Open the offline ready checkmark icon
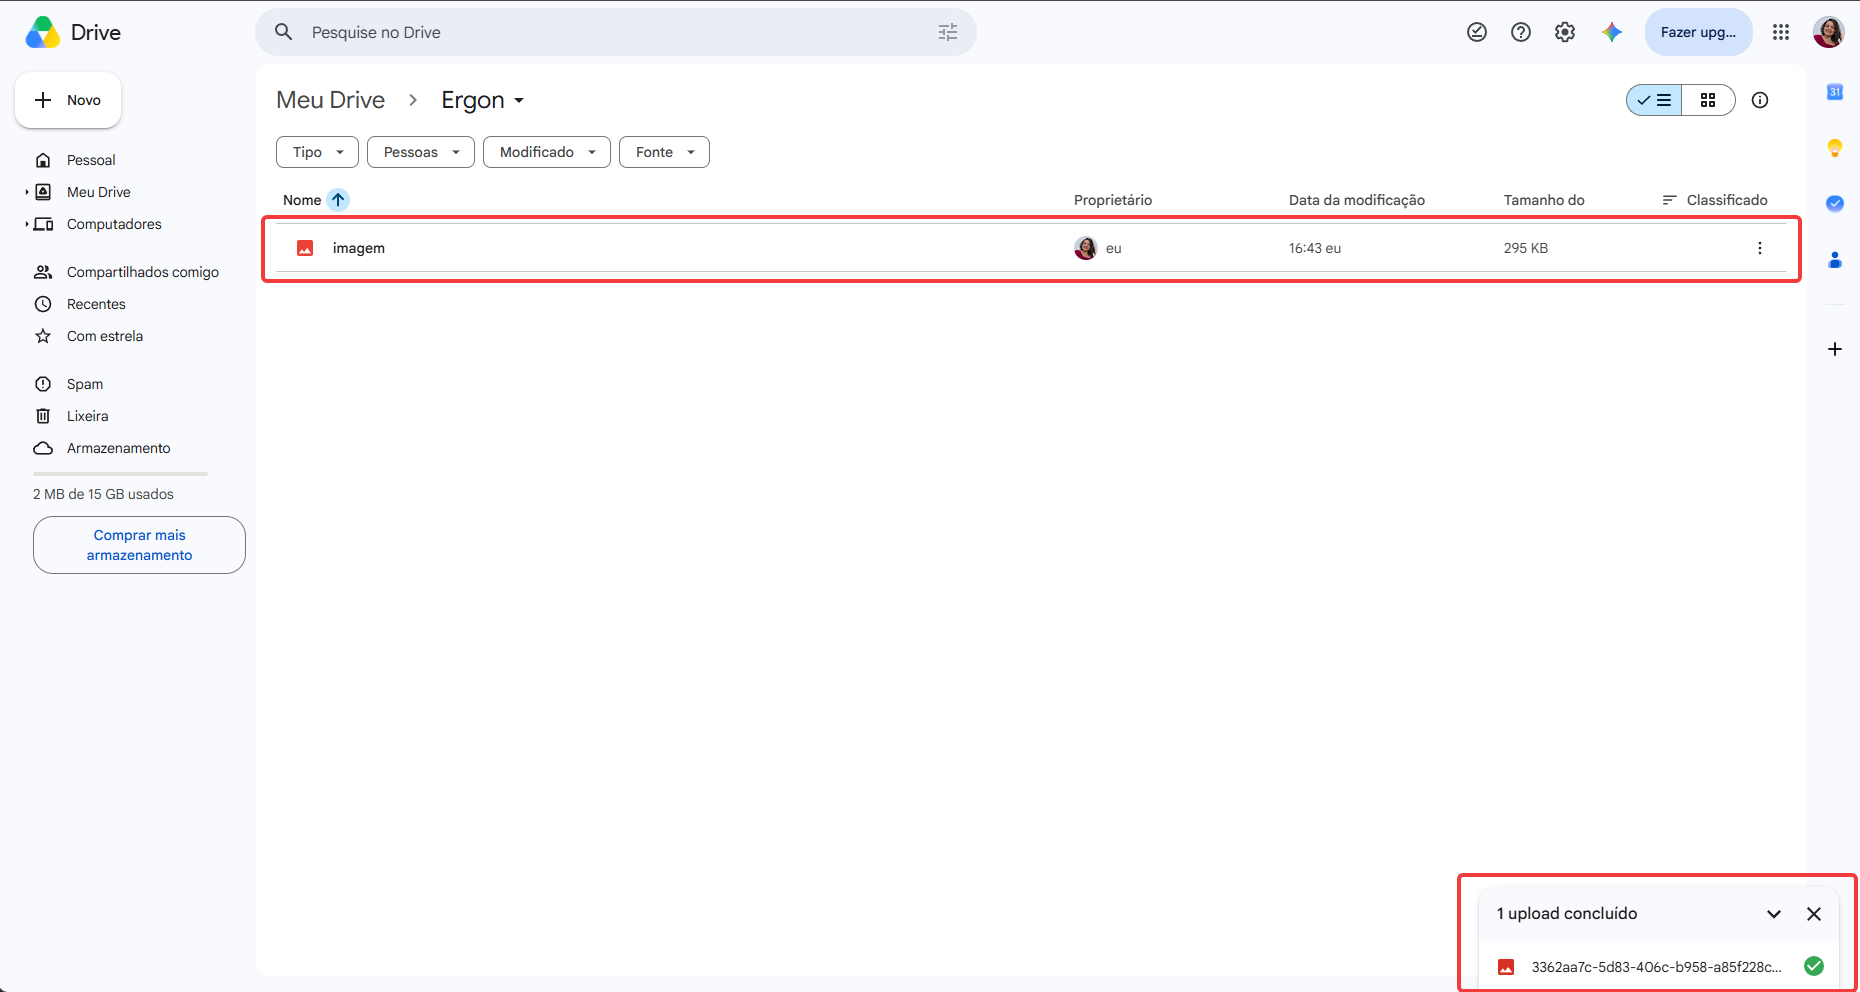 coord(1477,32)
